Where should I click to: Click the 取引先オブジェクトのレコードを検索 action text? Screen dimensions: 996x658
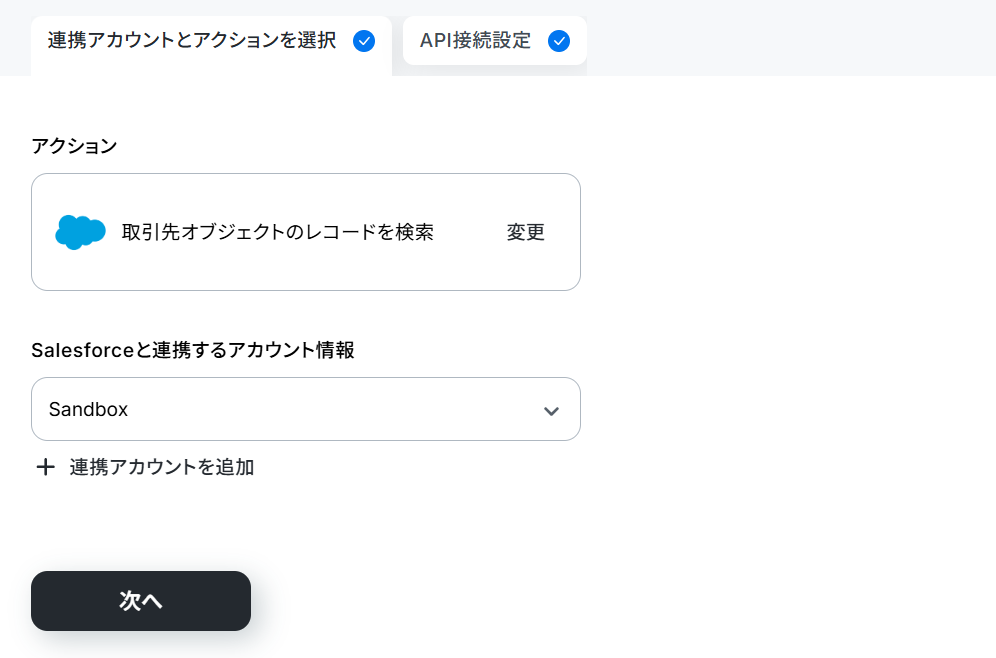pos(278,232)
